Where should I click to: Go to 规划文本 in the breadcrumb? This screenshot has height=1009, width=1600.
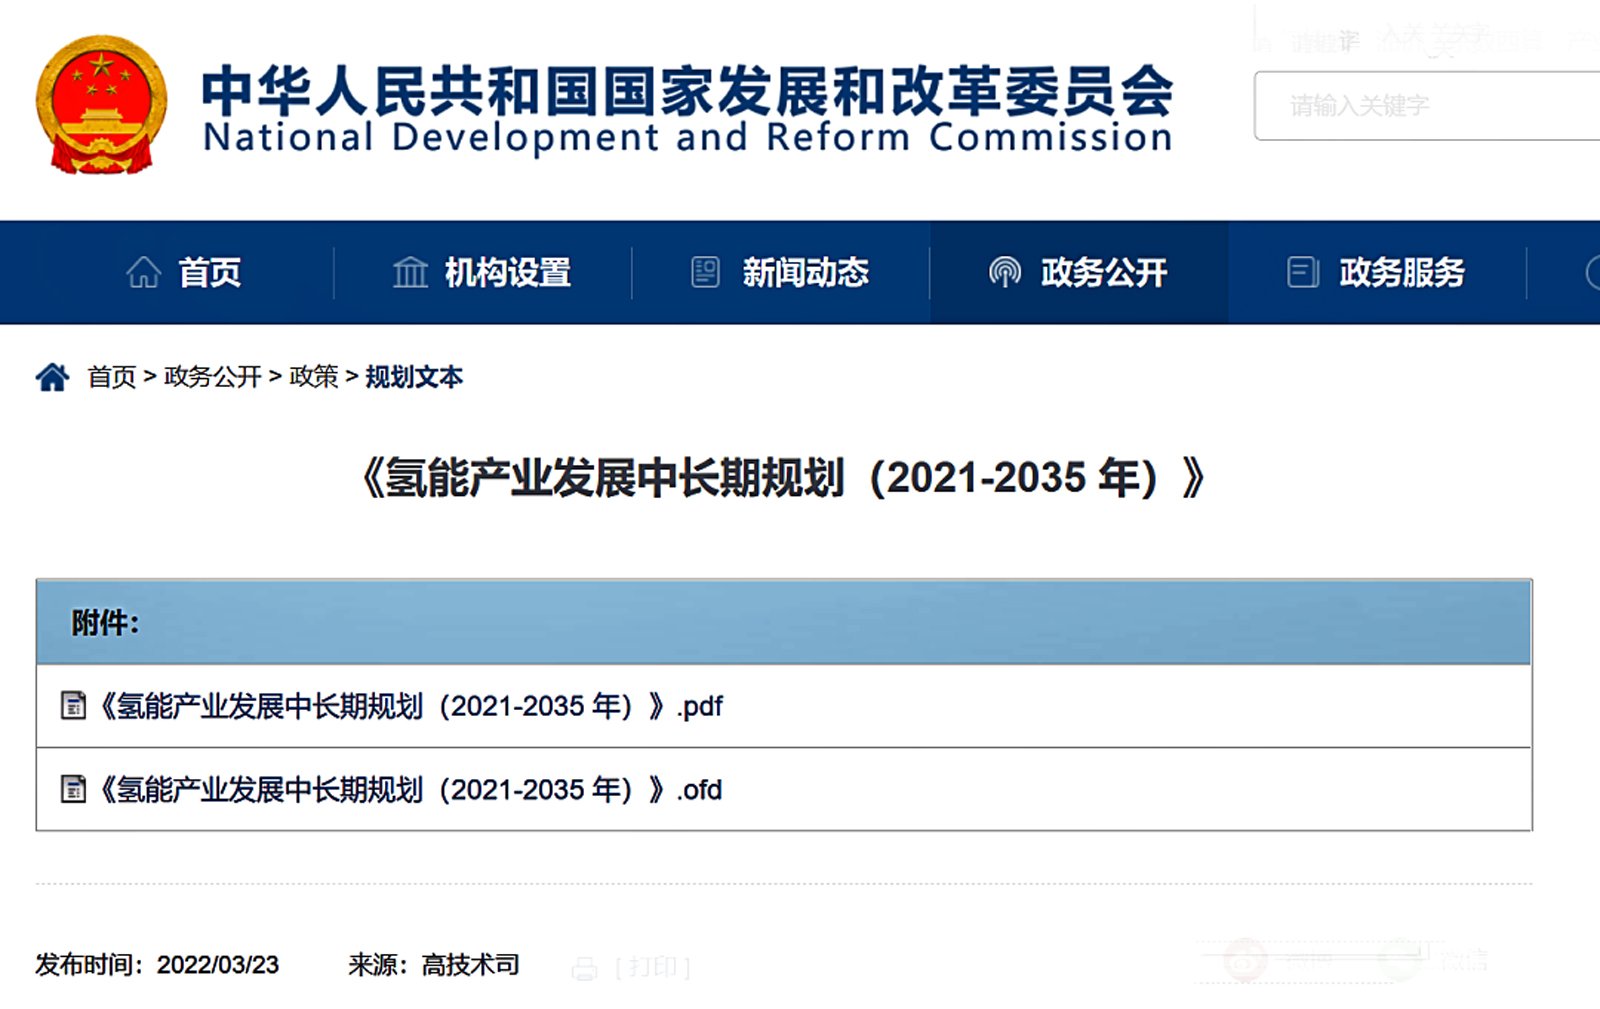pyautogui.click(x=414, y=377)
